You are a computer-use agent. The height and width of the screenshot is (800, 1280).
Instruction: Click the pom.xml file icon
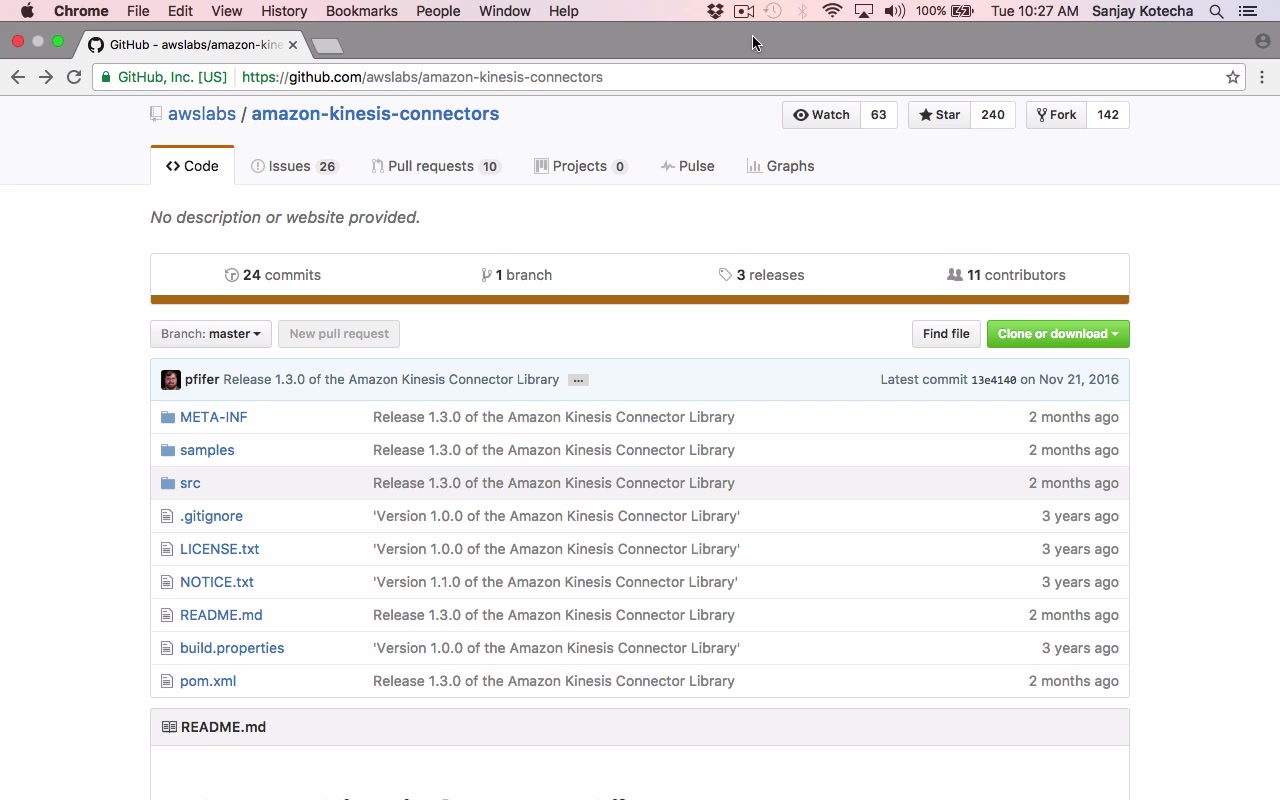pyautogui.click(x=167, y=681)
